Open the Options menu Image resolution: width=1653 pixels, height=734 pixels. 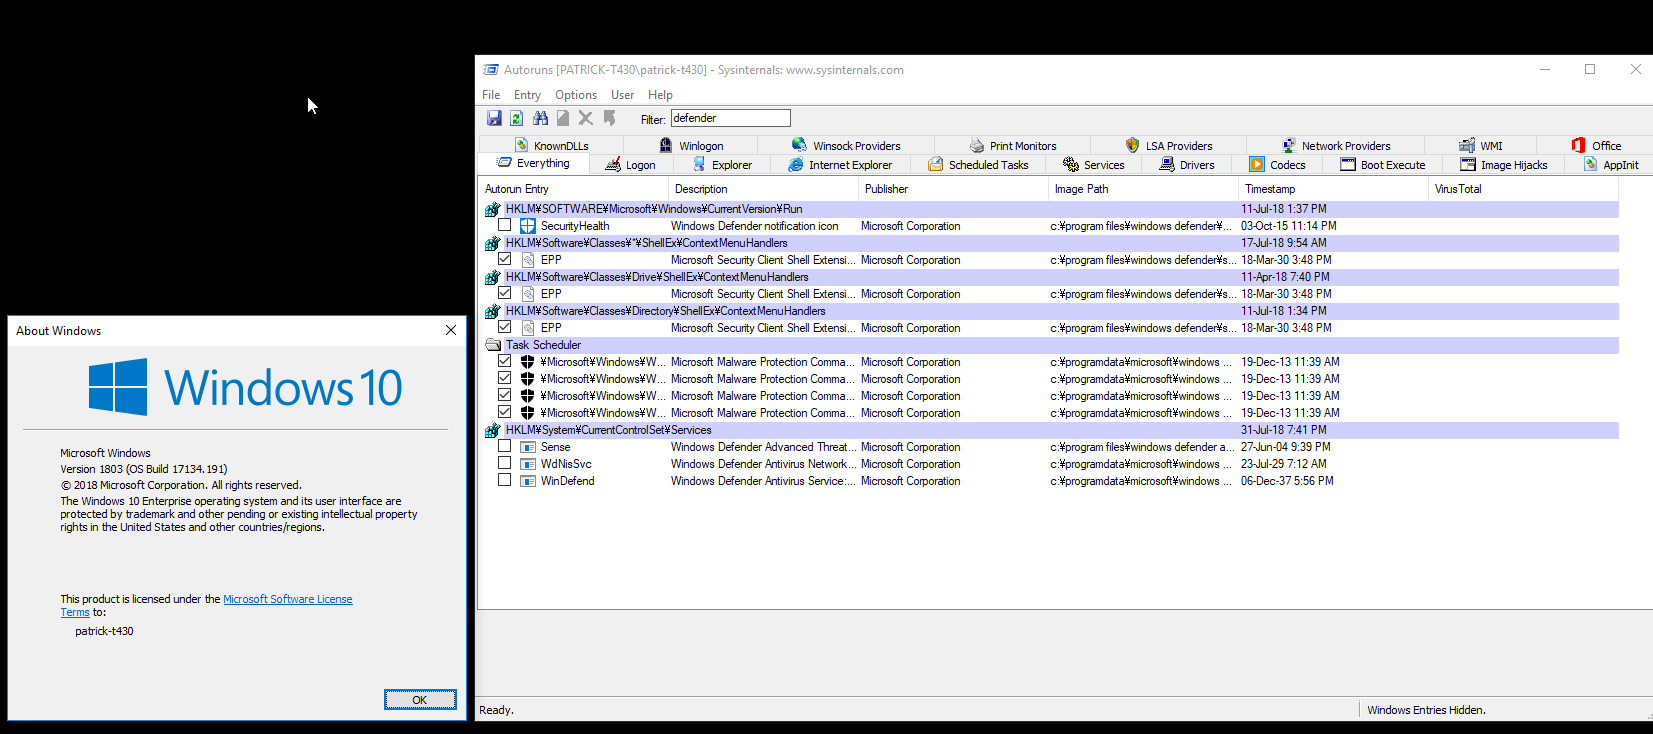tap(576, 95)
